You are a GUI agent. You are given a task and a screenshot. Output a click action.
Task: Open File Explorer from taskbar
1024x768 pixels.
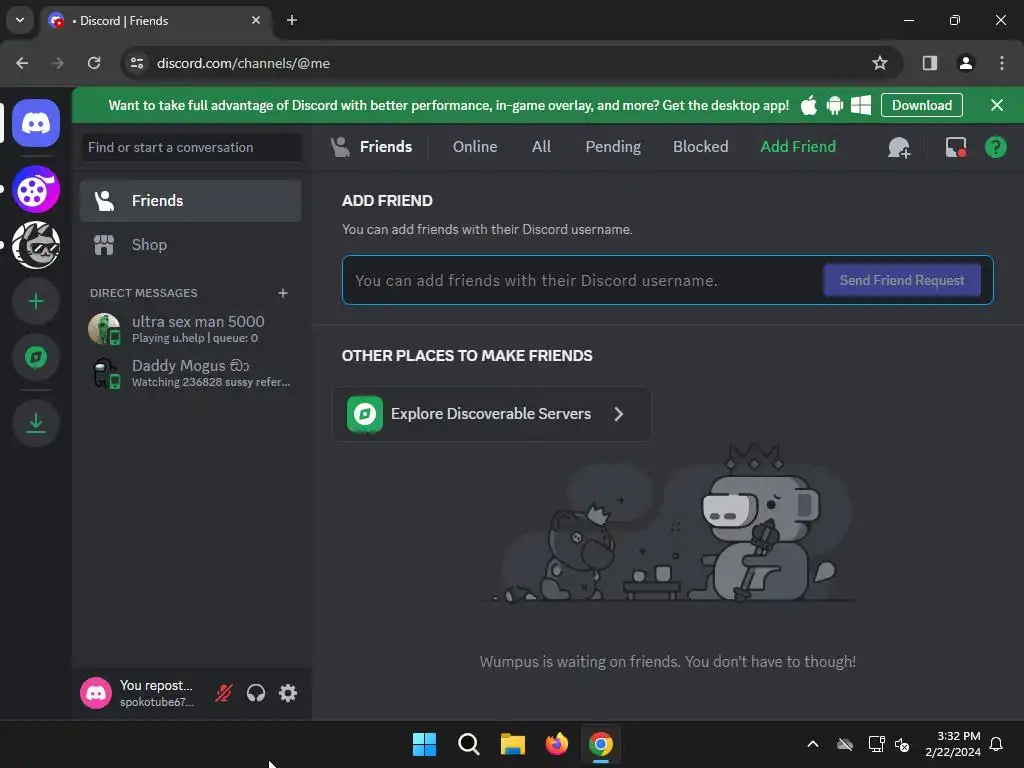[x=513, y=744]
